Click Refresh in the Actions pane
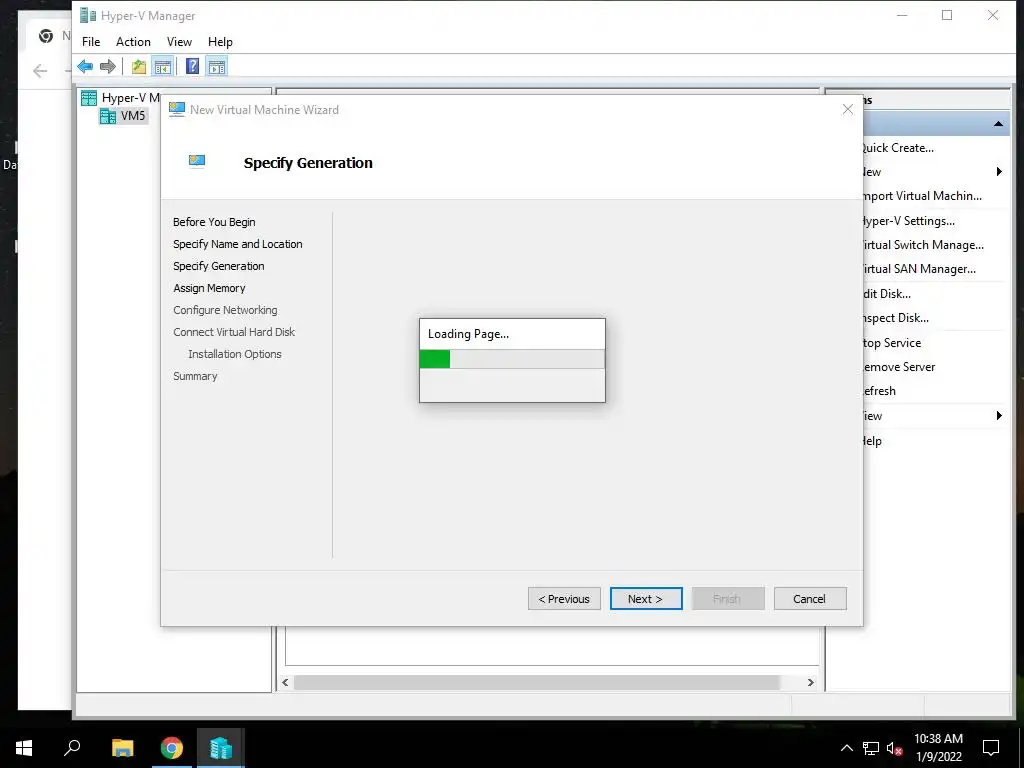1024x768 pixels. coord(879,391)
